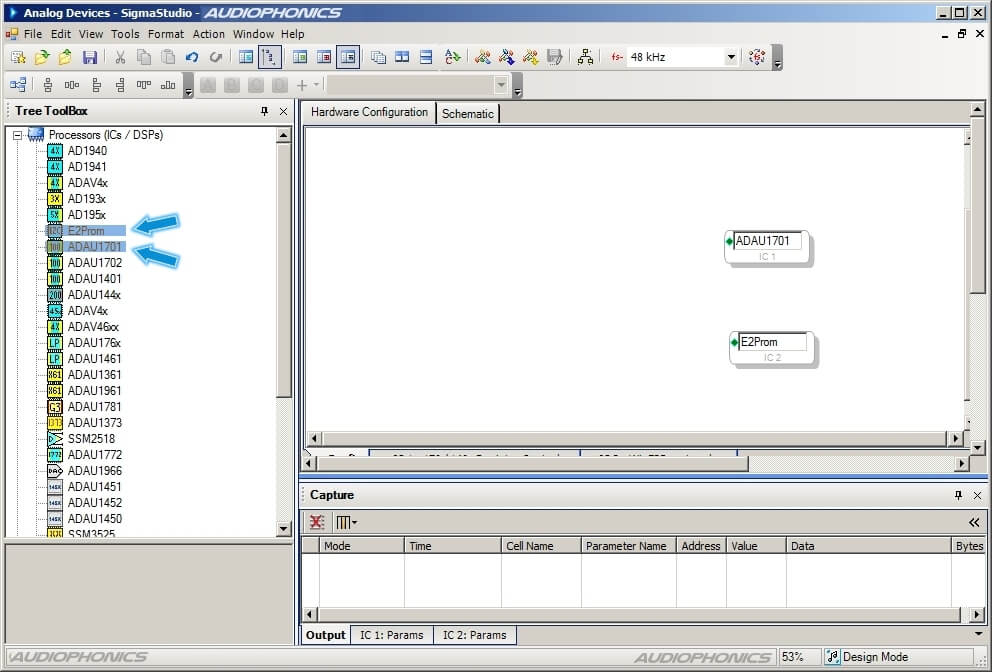
Task: Open the Help menu
Action: (292, 34)
